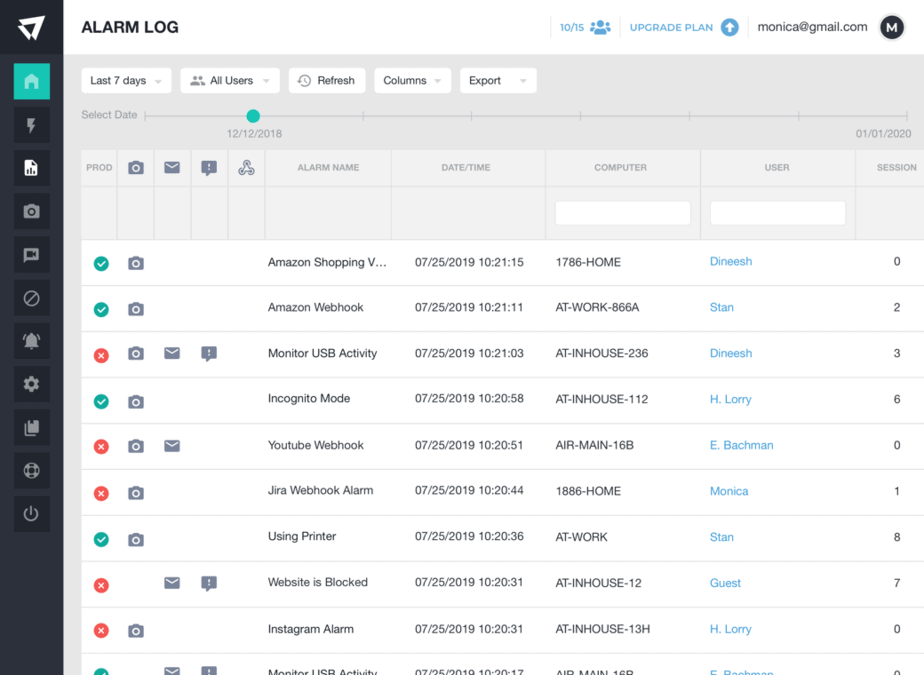Click message alert icon in Website is Blocked row

click(209, 584)
